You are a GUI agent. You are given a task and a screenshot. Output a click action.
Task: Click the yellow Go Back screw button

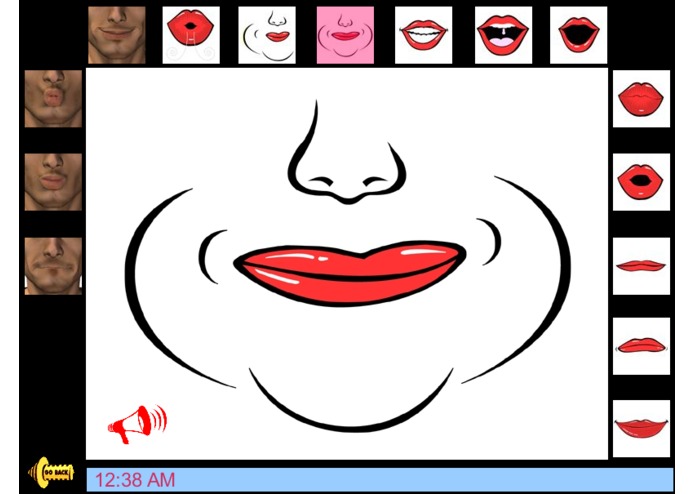click(x=51, y=473)
